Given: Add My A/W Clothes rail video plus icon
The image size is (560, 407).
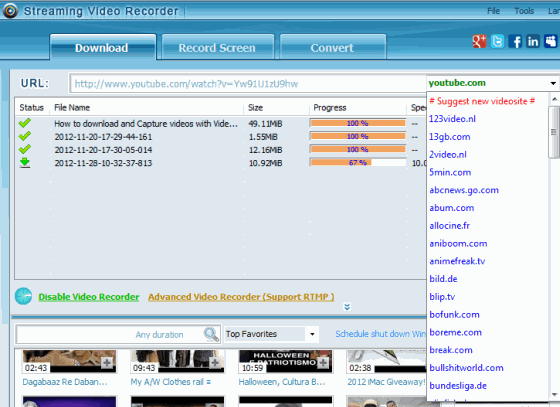Looking at the screenshot, I should tap(215, 363).
